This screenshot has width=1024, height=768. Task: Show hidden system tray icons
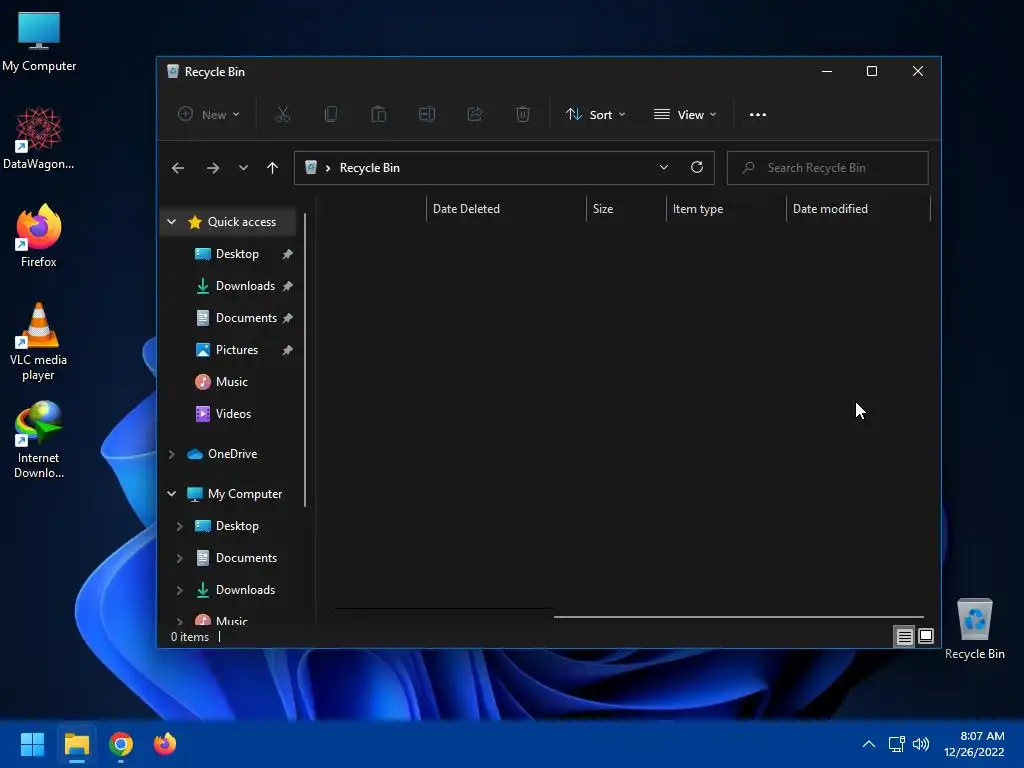tap(869, 744)
